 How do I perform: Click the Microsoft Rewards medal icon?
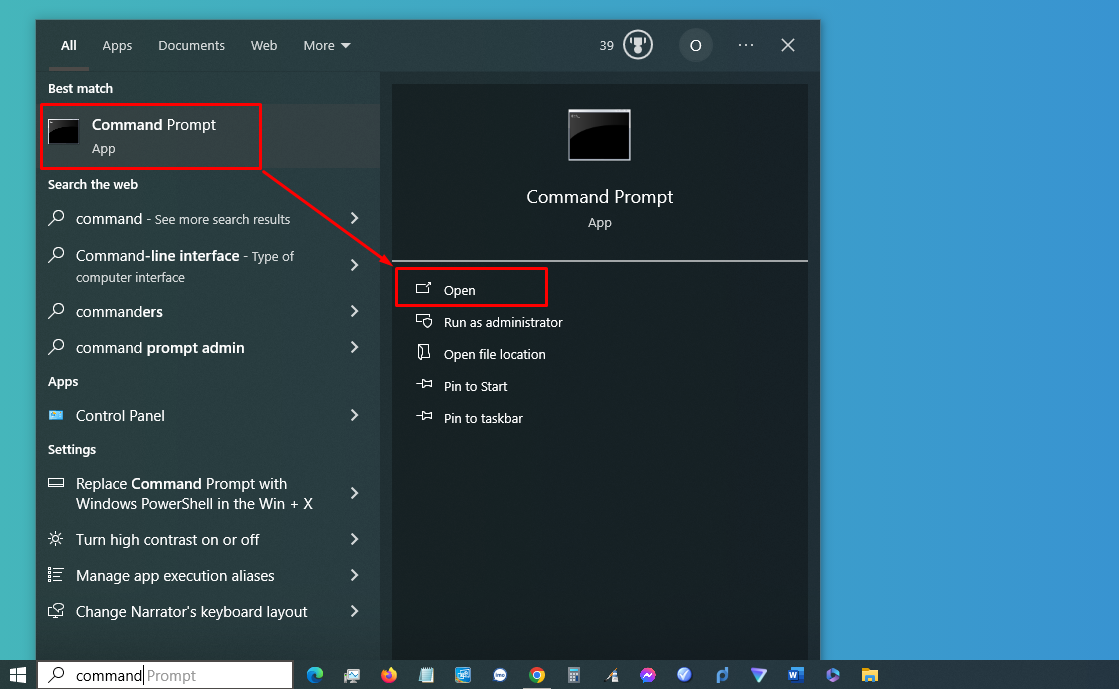pos(637,44)
